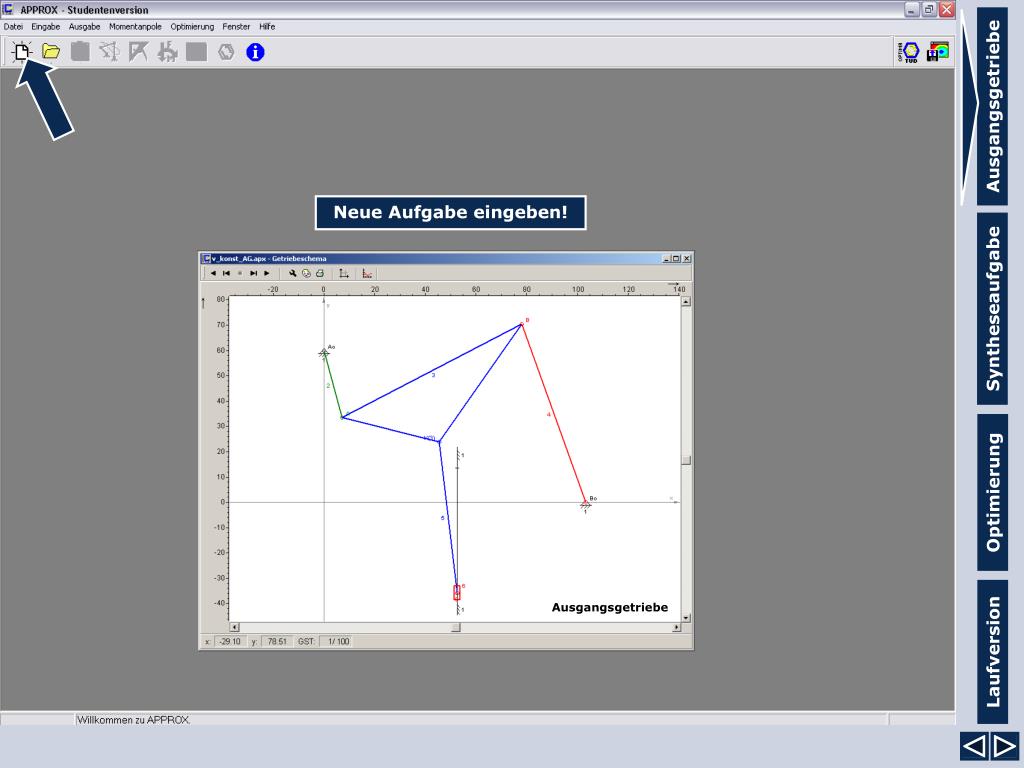Go to next slide with right triangle button
The width and height of the screenshot is (1024, 768).
[1004, 746]
